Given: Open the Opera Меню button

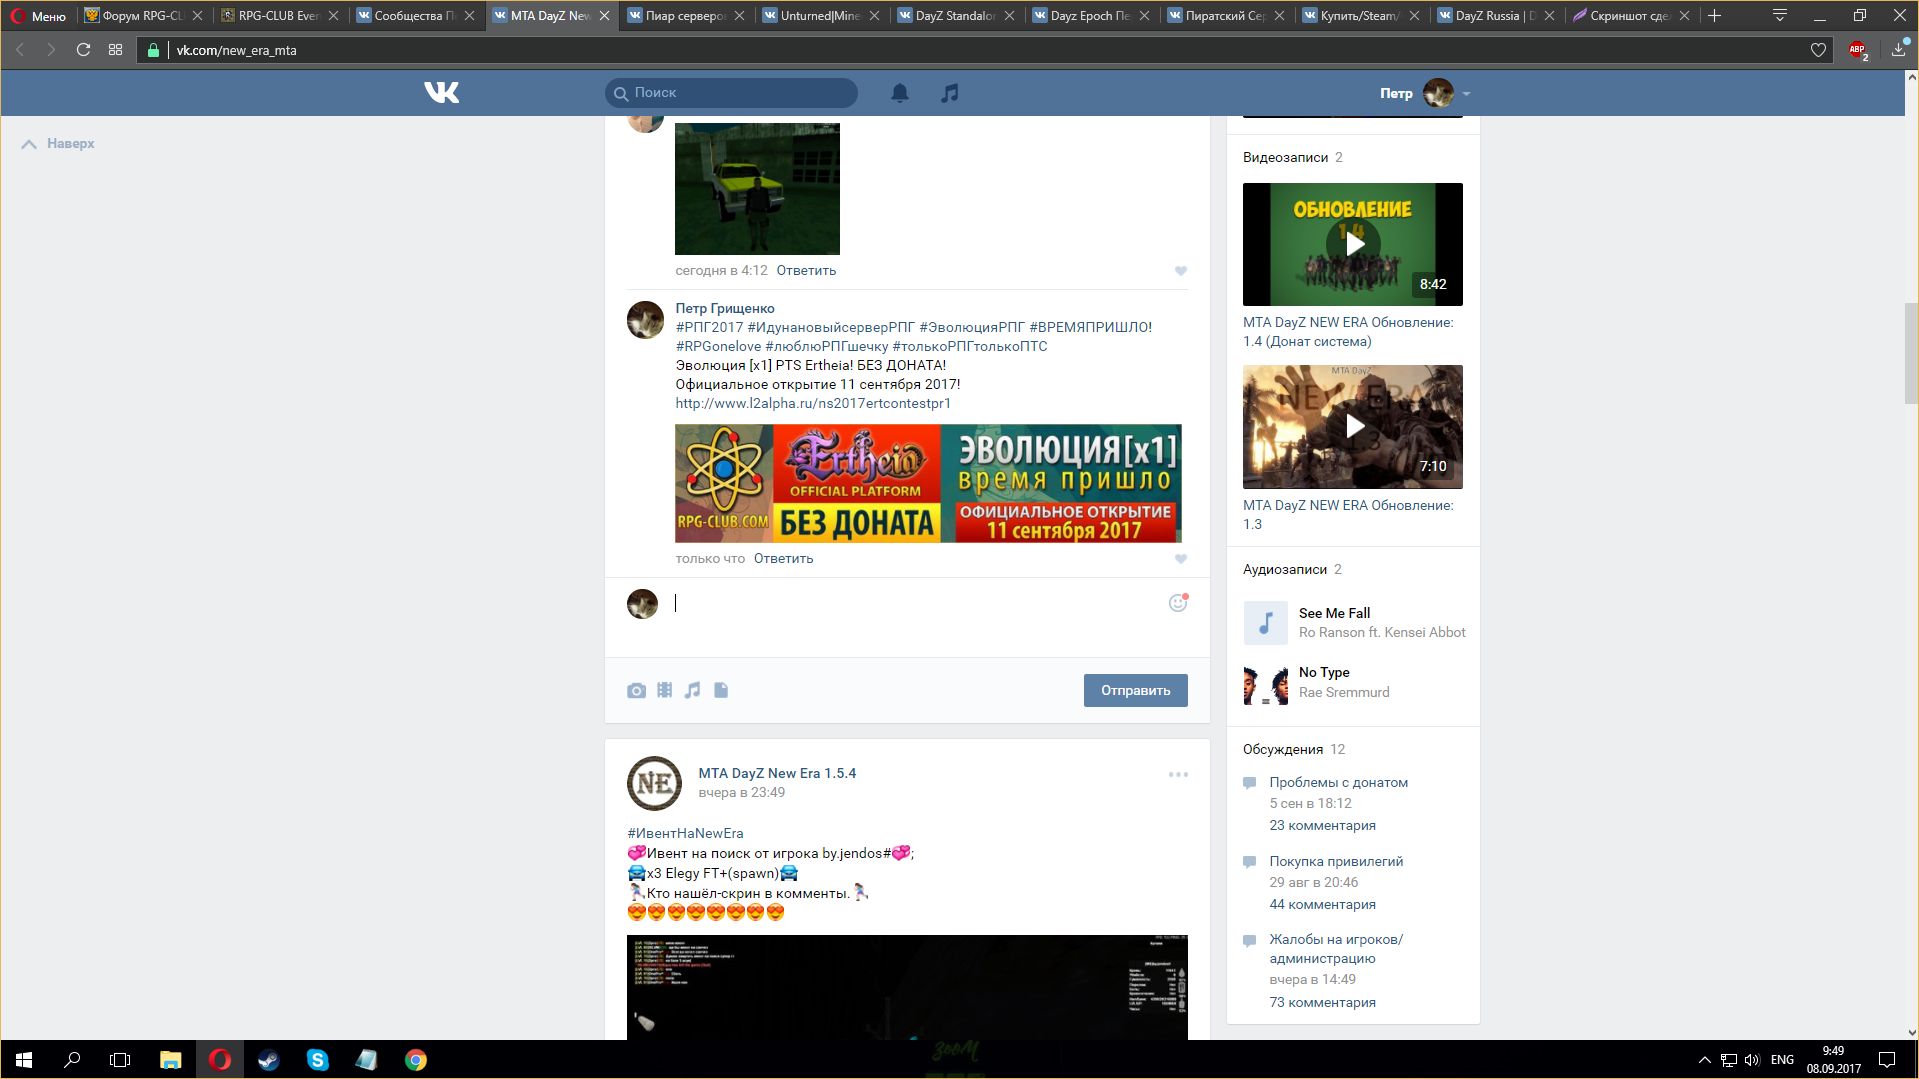Looking at the screenshot, I should pyautogui.click(x=38, y=16).
